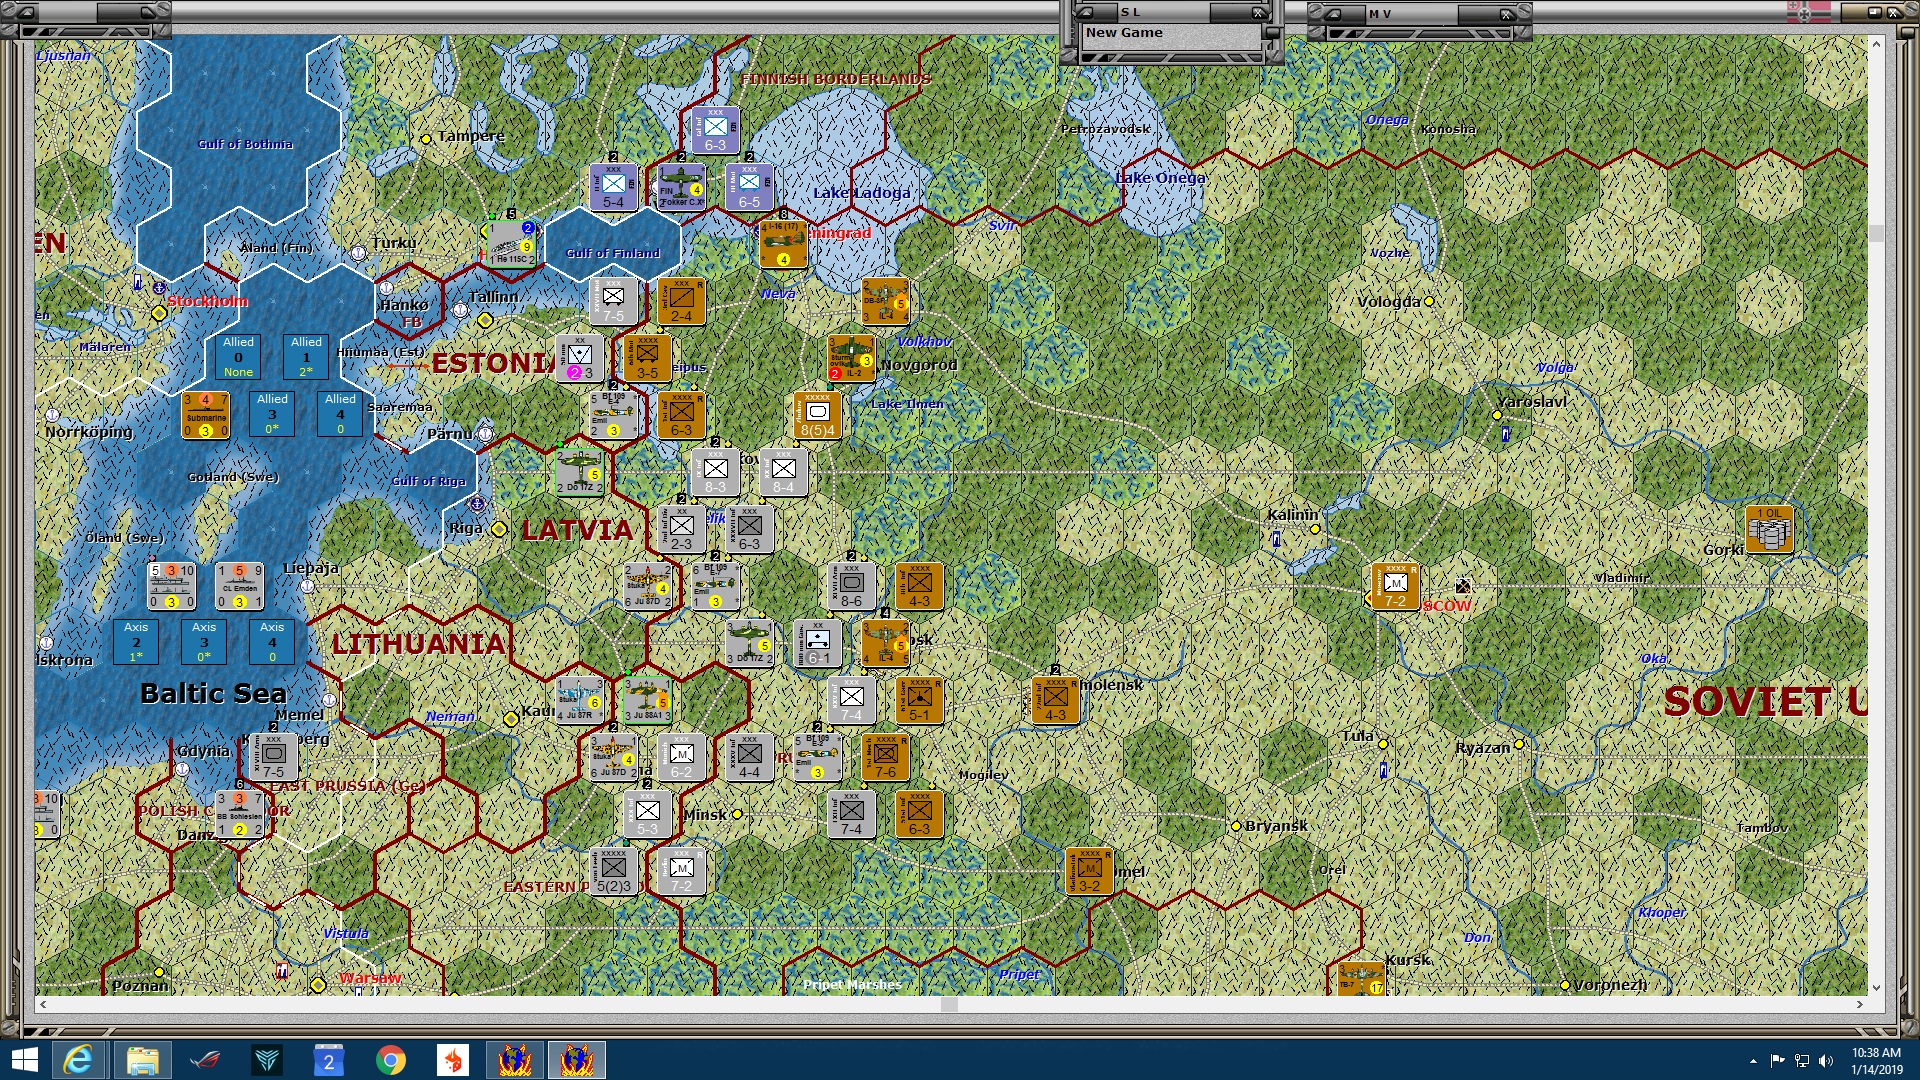Collapse the S L window with its arrow button
The width and height of the screenshot is (1920, 1080).
pos(1084,12)
